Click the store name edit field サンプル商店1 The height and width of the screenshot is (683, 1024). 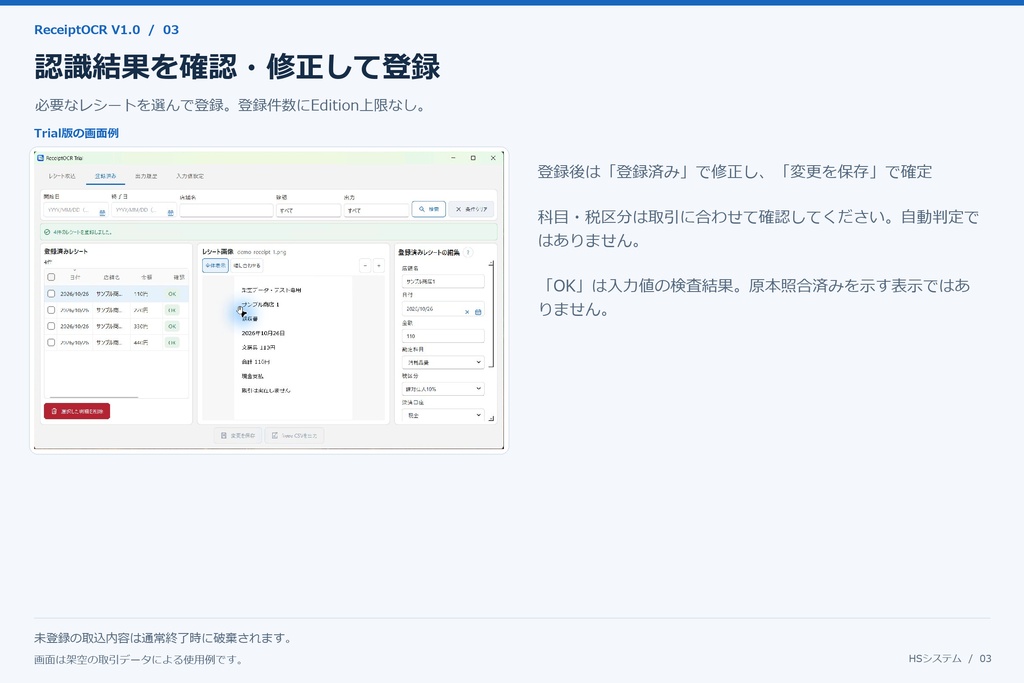[443, 281]
